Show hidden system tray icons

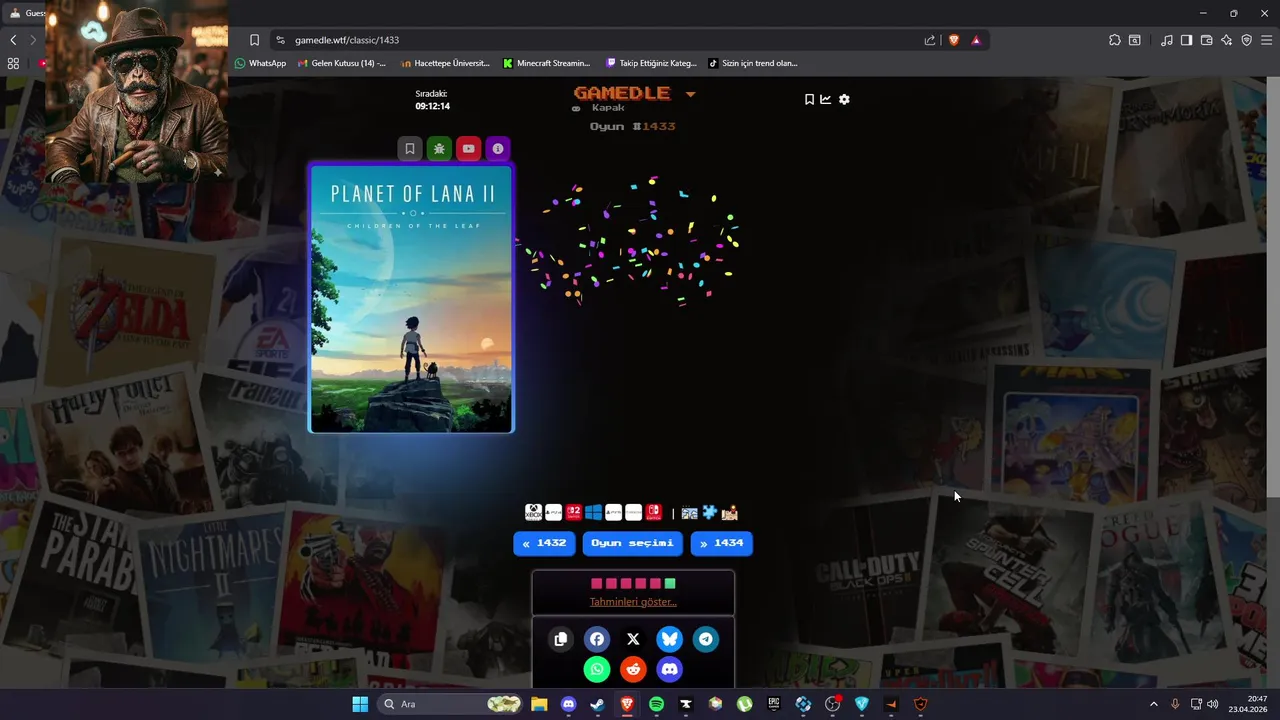(1153, 704)
